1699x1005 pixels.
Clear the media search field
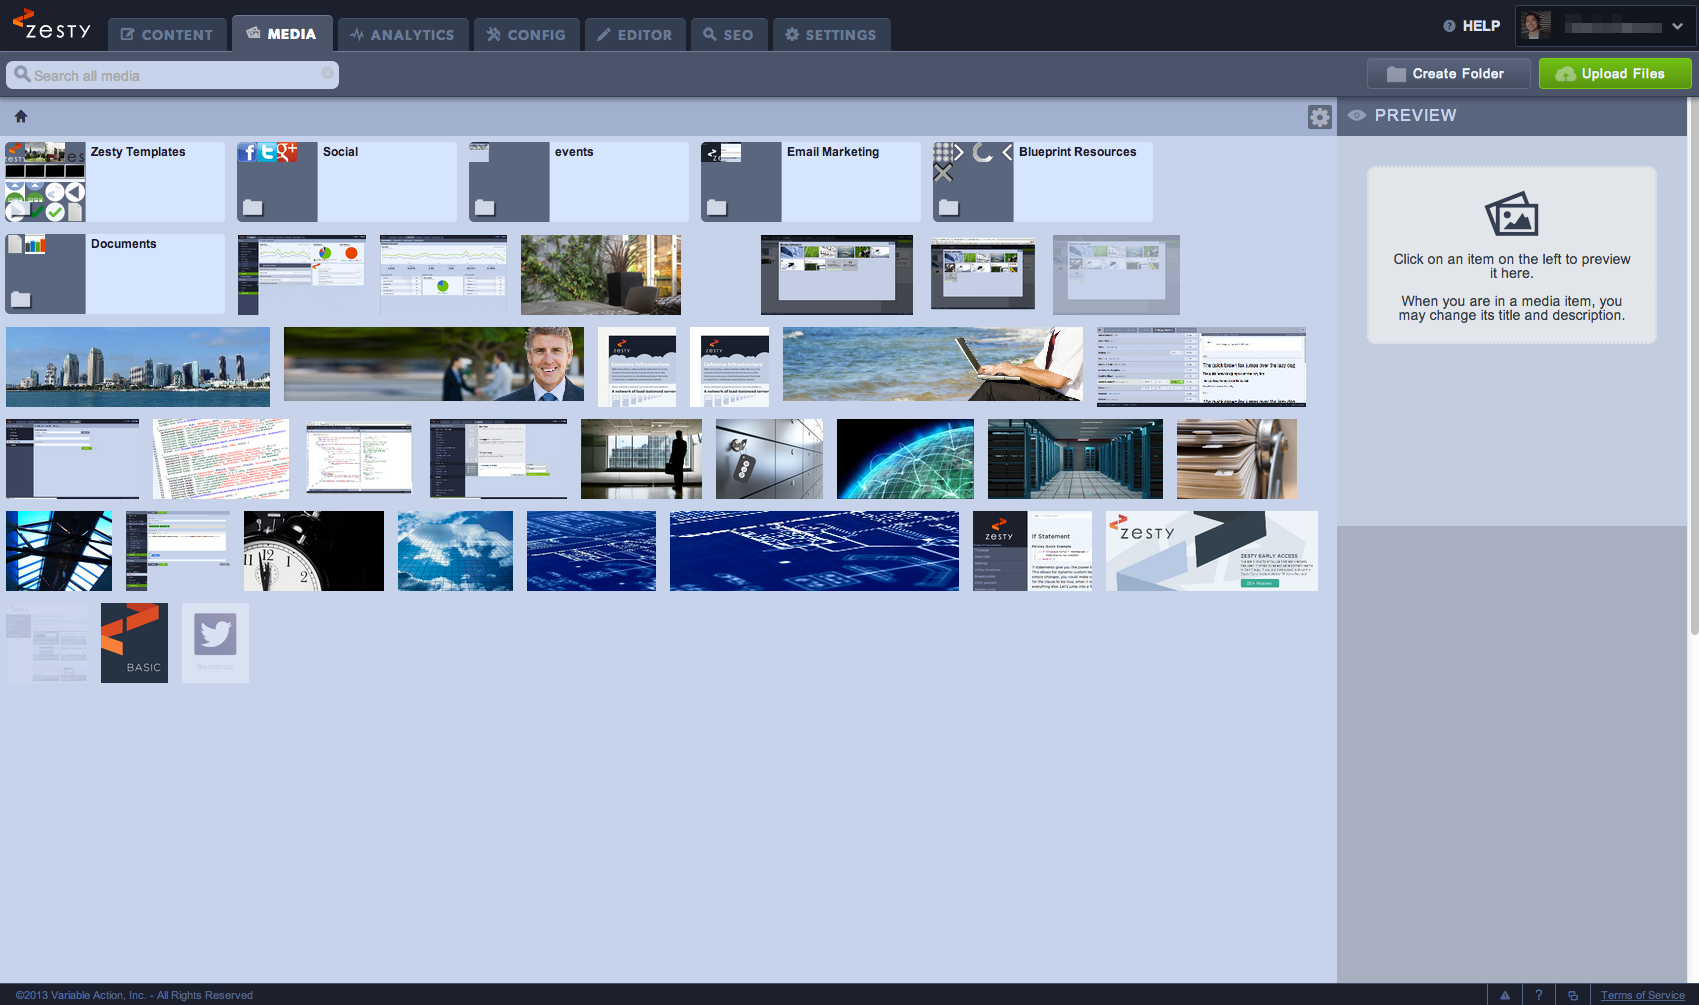pos(327,73)
